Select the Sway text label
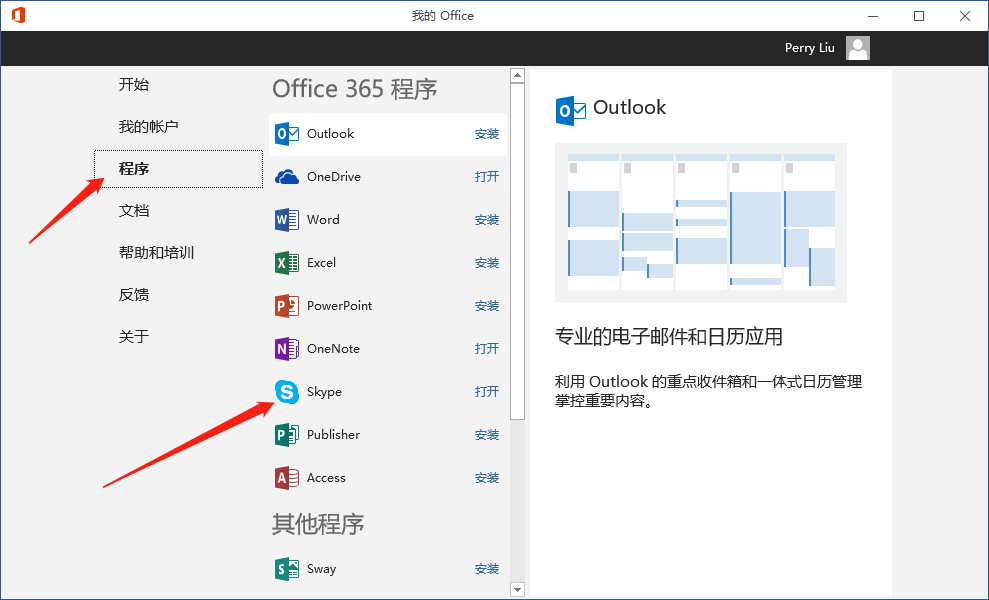 tap(321, 569)
